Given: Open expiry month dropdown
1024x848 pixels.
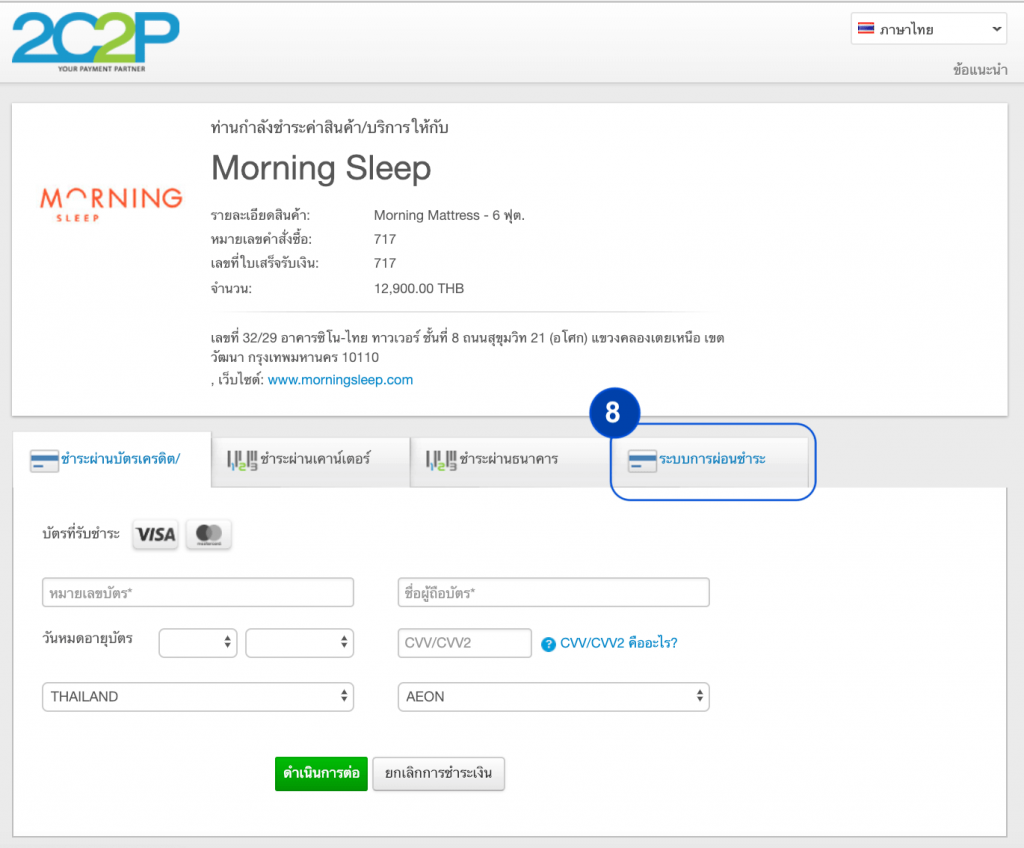Looking at the screenshot, I should coord(198,643).
